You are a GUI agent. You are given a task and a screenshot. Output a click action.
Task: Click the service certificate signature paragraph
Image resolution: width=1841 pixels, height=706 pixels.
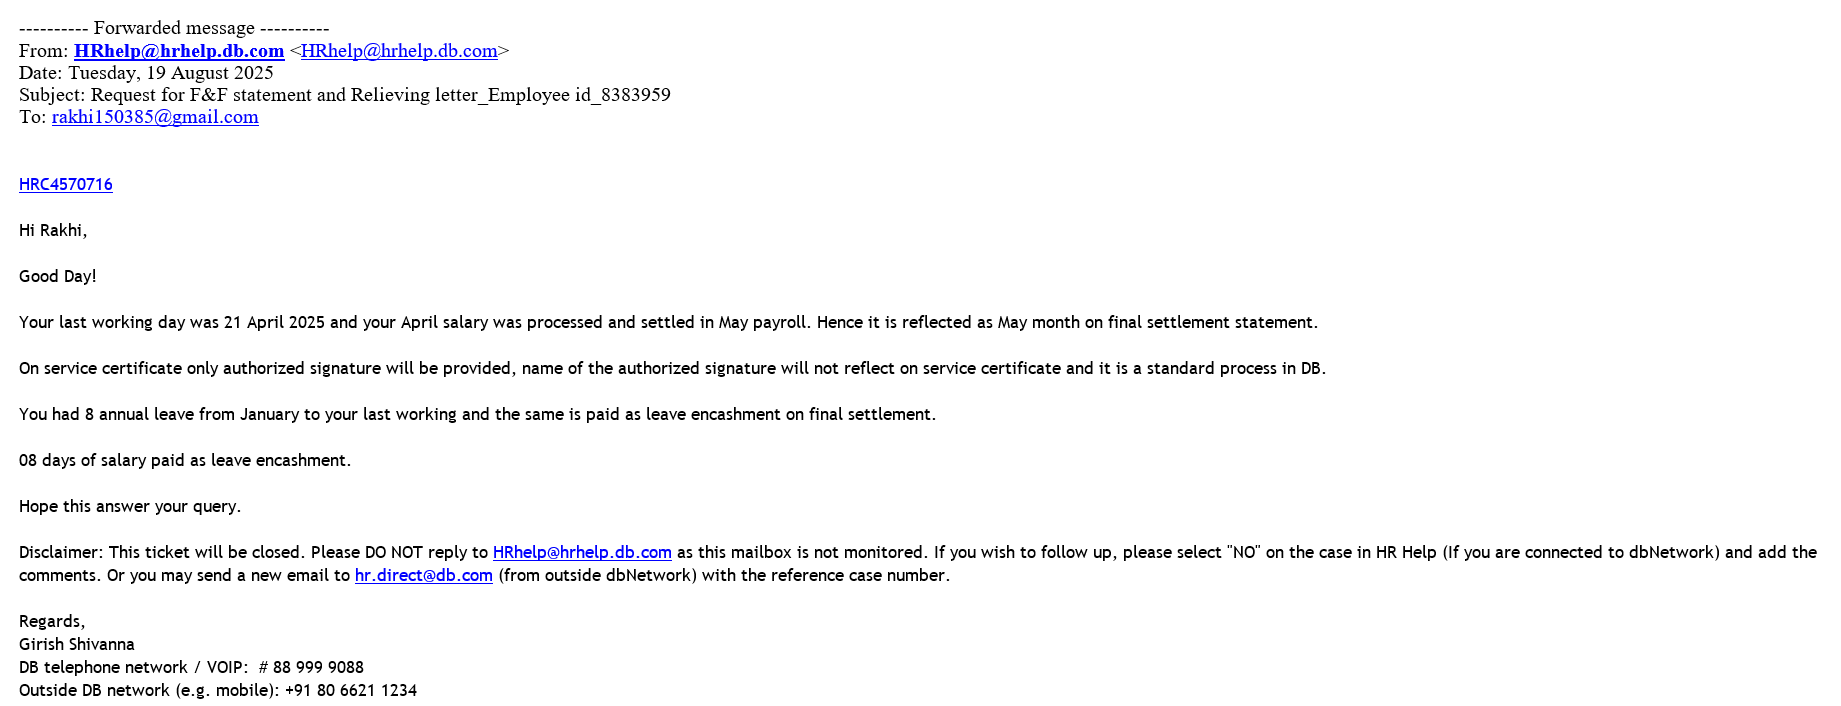672,369
